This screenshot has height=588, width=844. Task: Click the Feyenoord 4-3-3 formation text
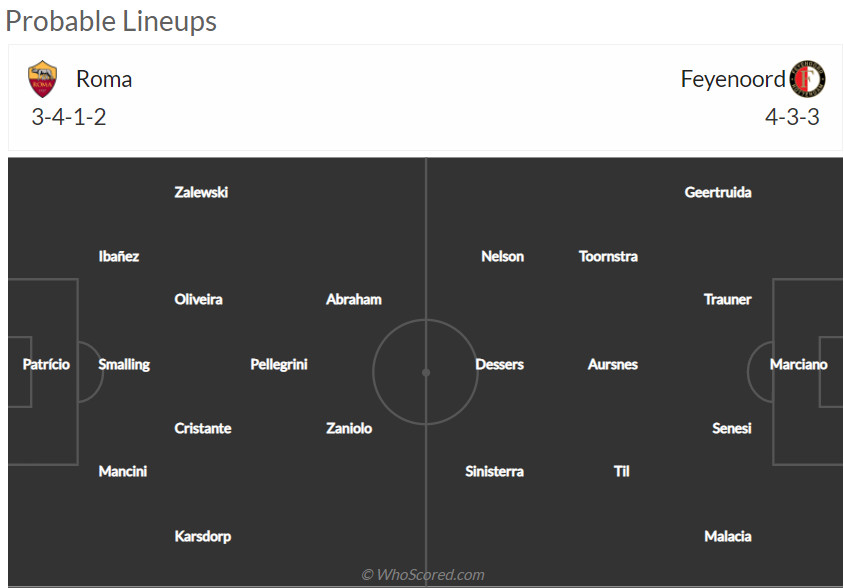coord(792,117)
